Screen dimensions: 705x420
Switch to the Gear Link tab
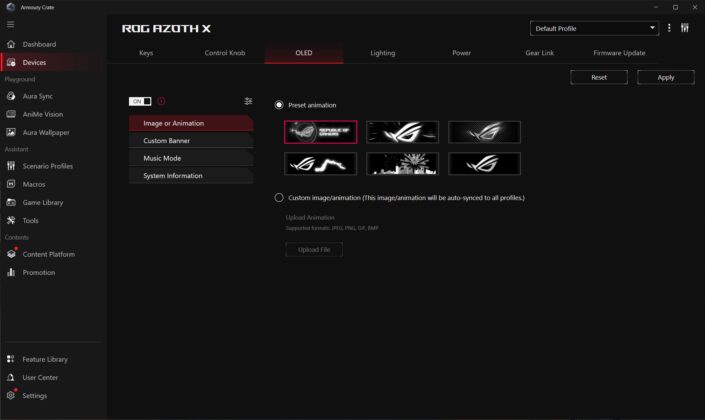(x=540, y=53)
